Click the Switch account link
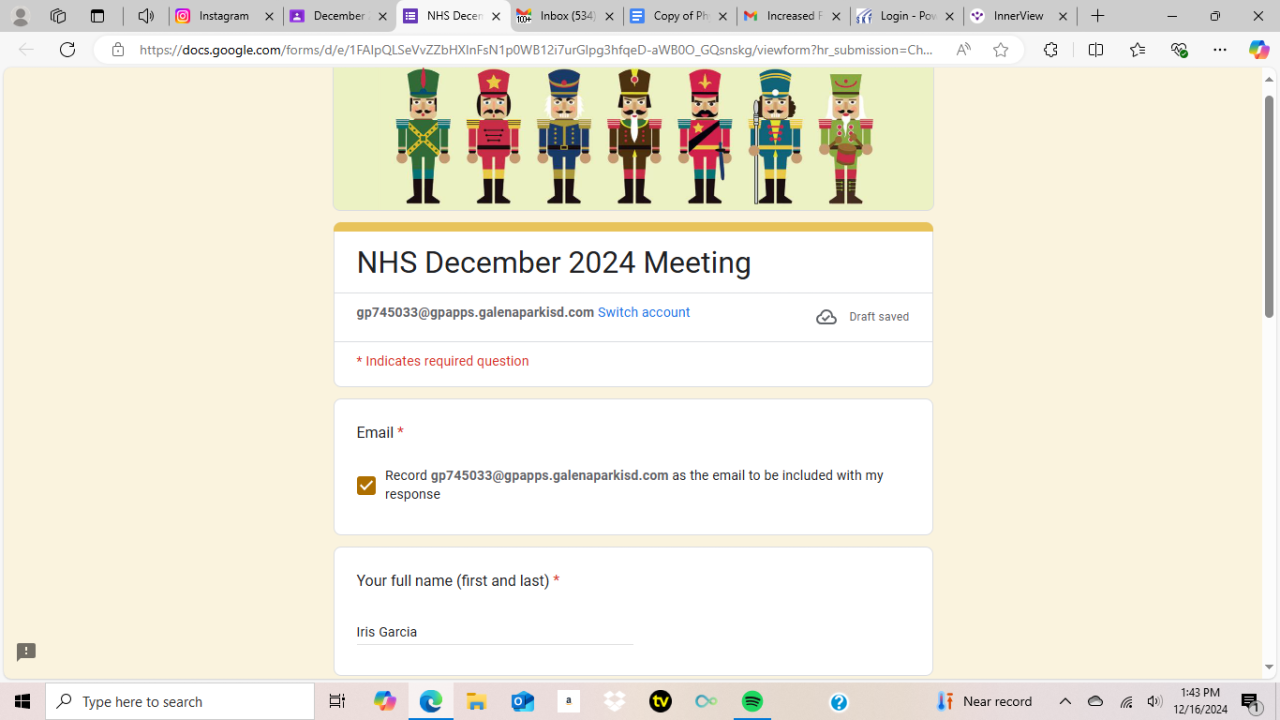The width and height of the screenshot is (1280, 720). pyautogui.click(x=643, y=313)
